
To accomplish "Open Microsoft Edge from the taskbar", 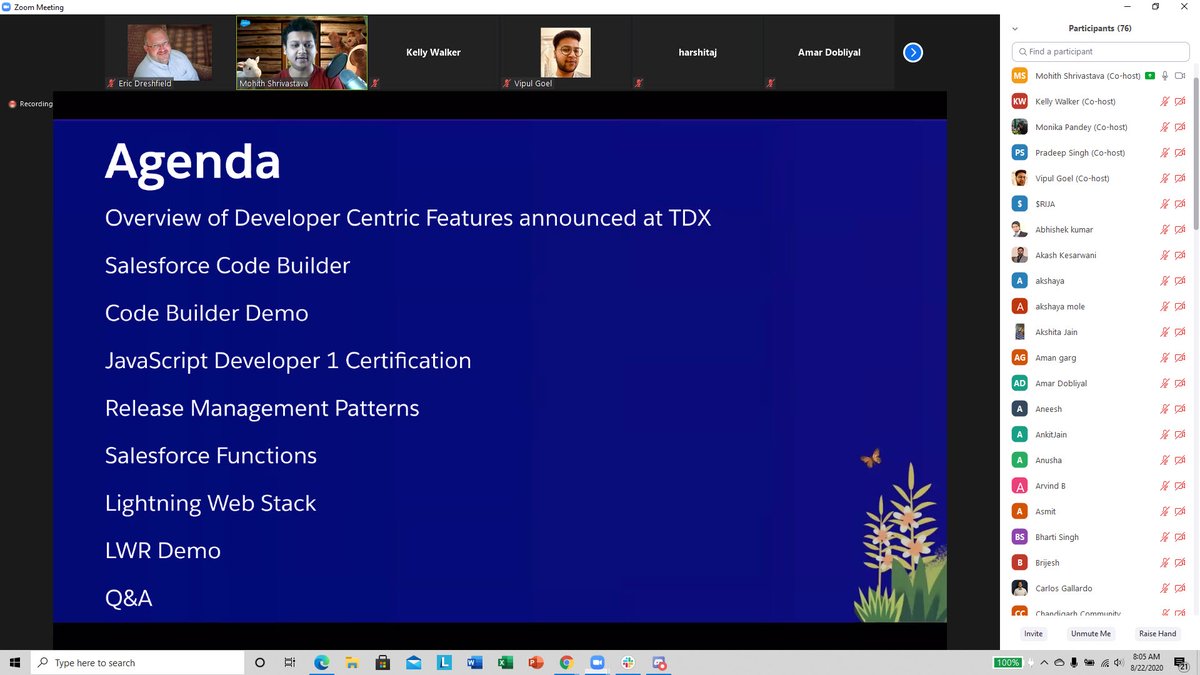I will click(322, 662).
